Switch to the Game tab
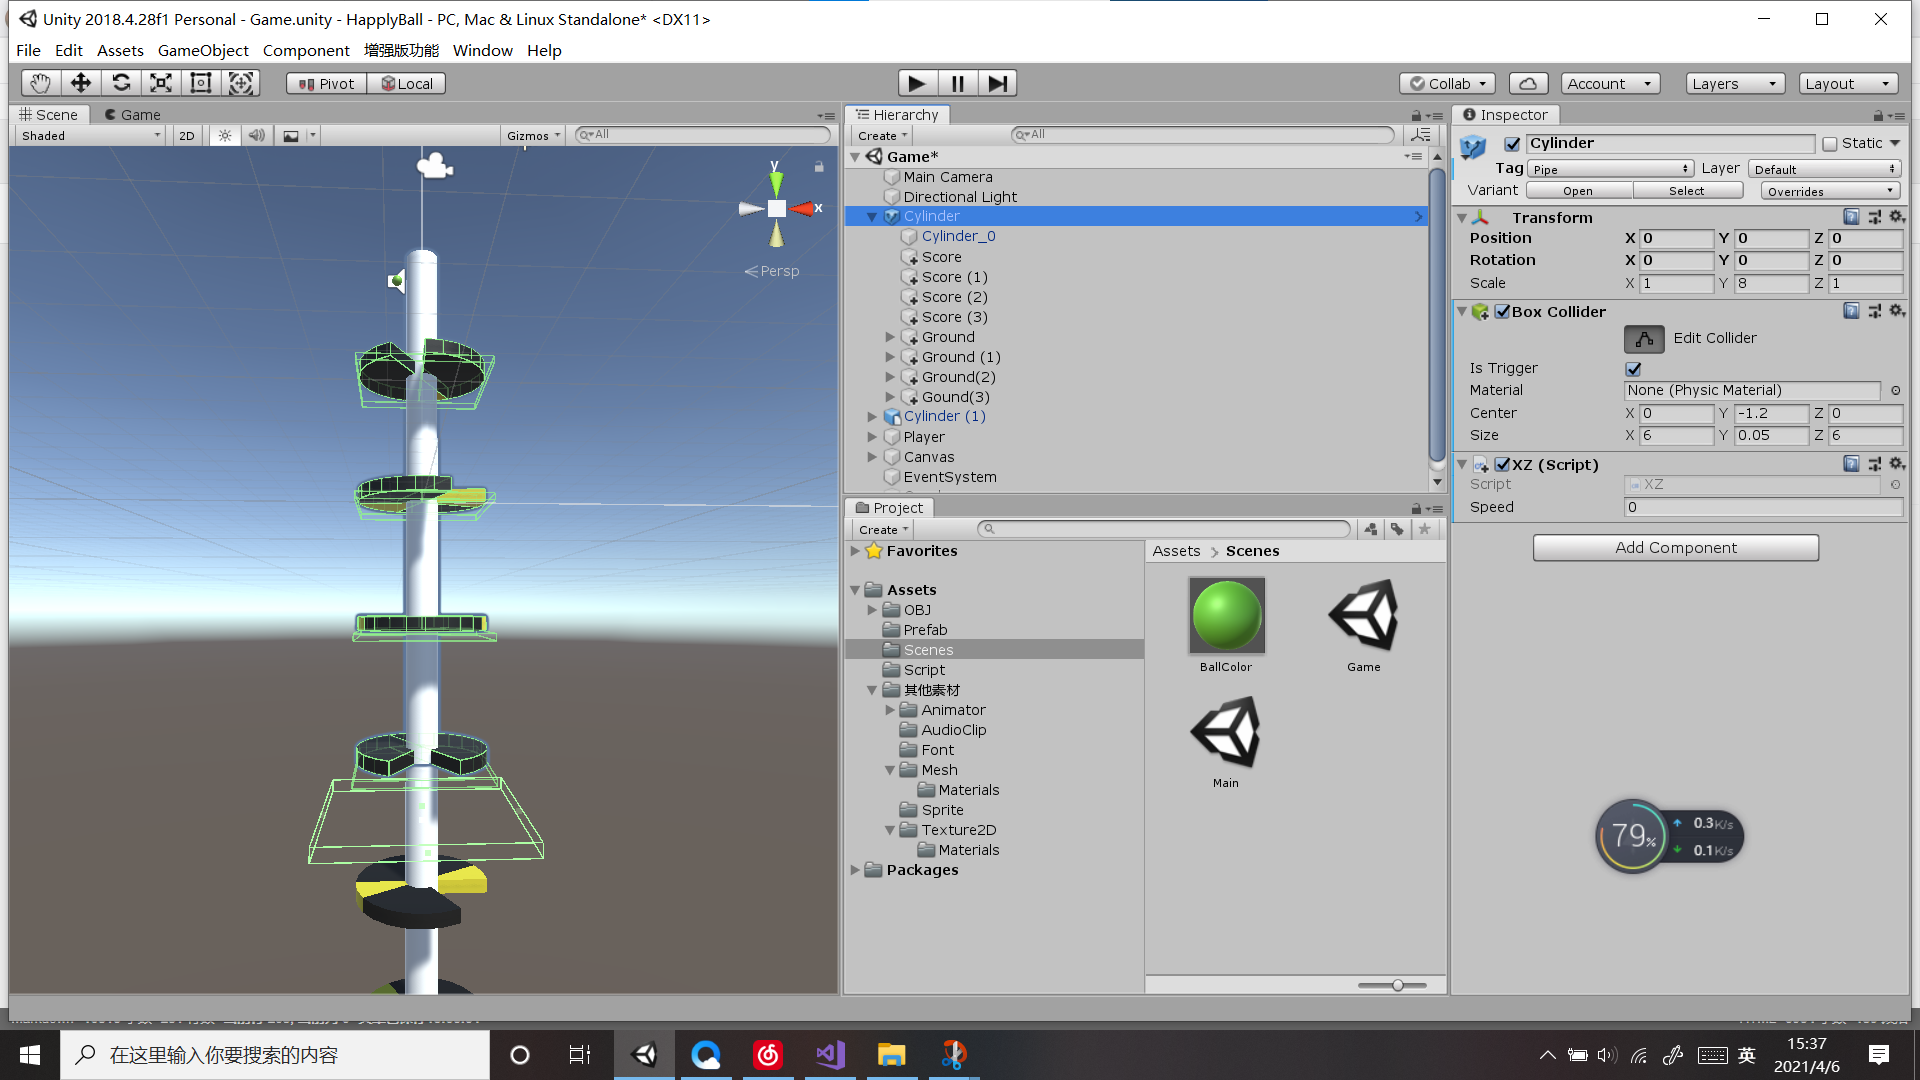Image resolution: width=1920 pixels, height=1080 pixels. coord(133,115)
